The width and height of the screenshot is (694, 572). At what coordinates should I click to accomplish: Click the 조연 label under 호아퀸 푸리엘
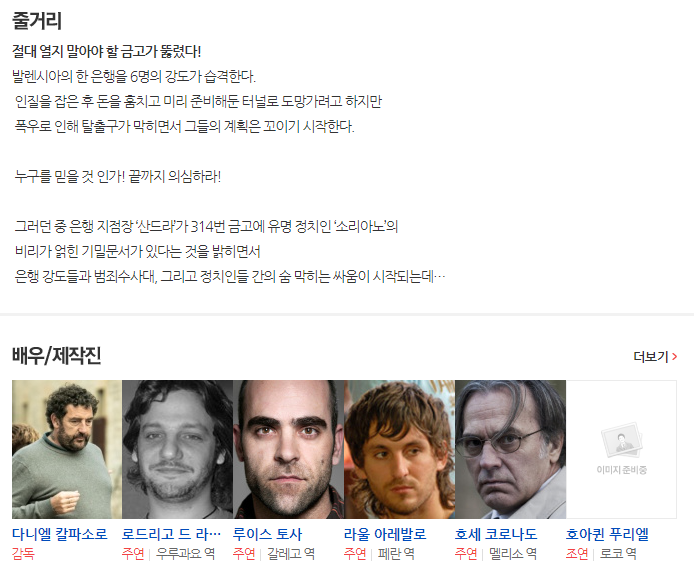577,553
